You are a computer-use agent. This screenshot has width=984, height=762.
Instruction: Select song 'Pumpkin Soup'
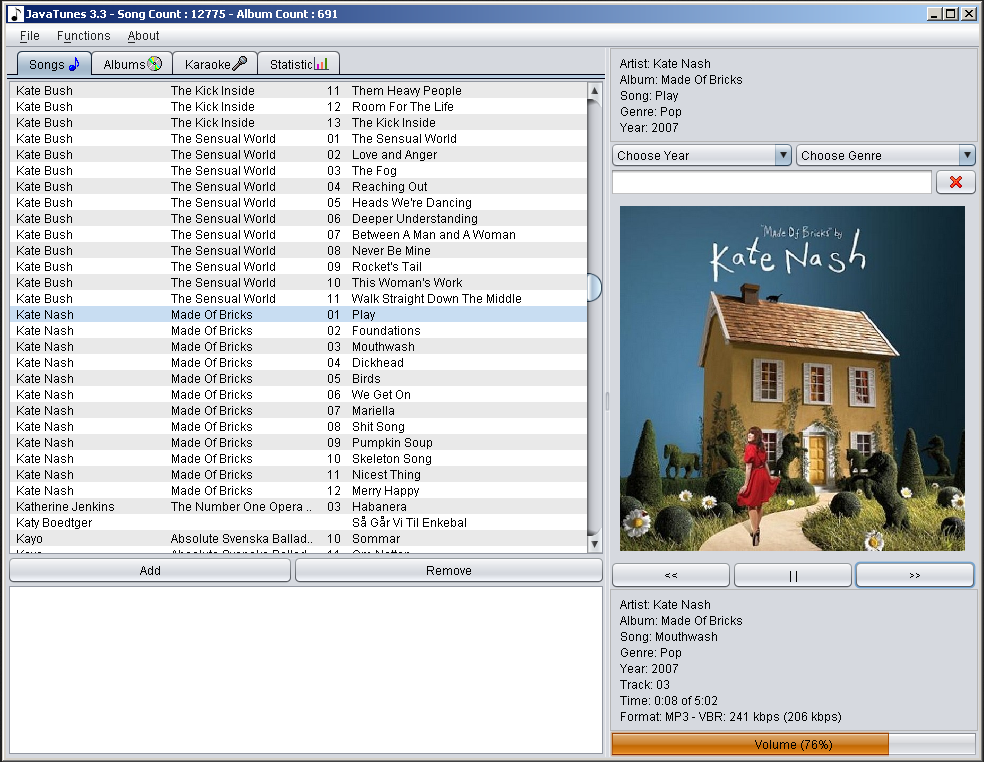coord(299,443)
